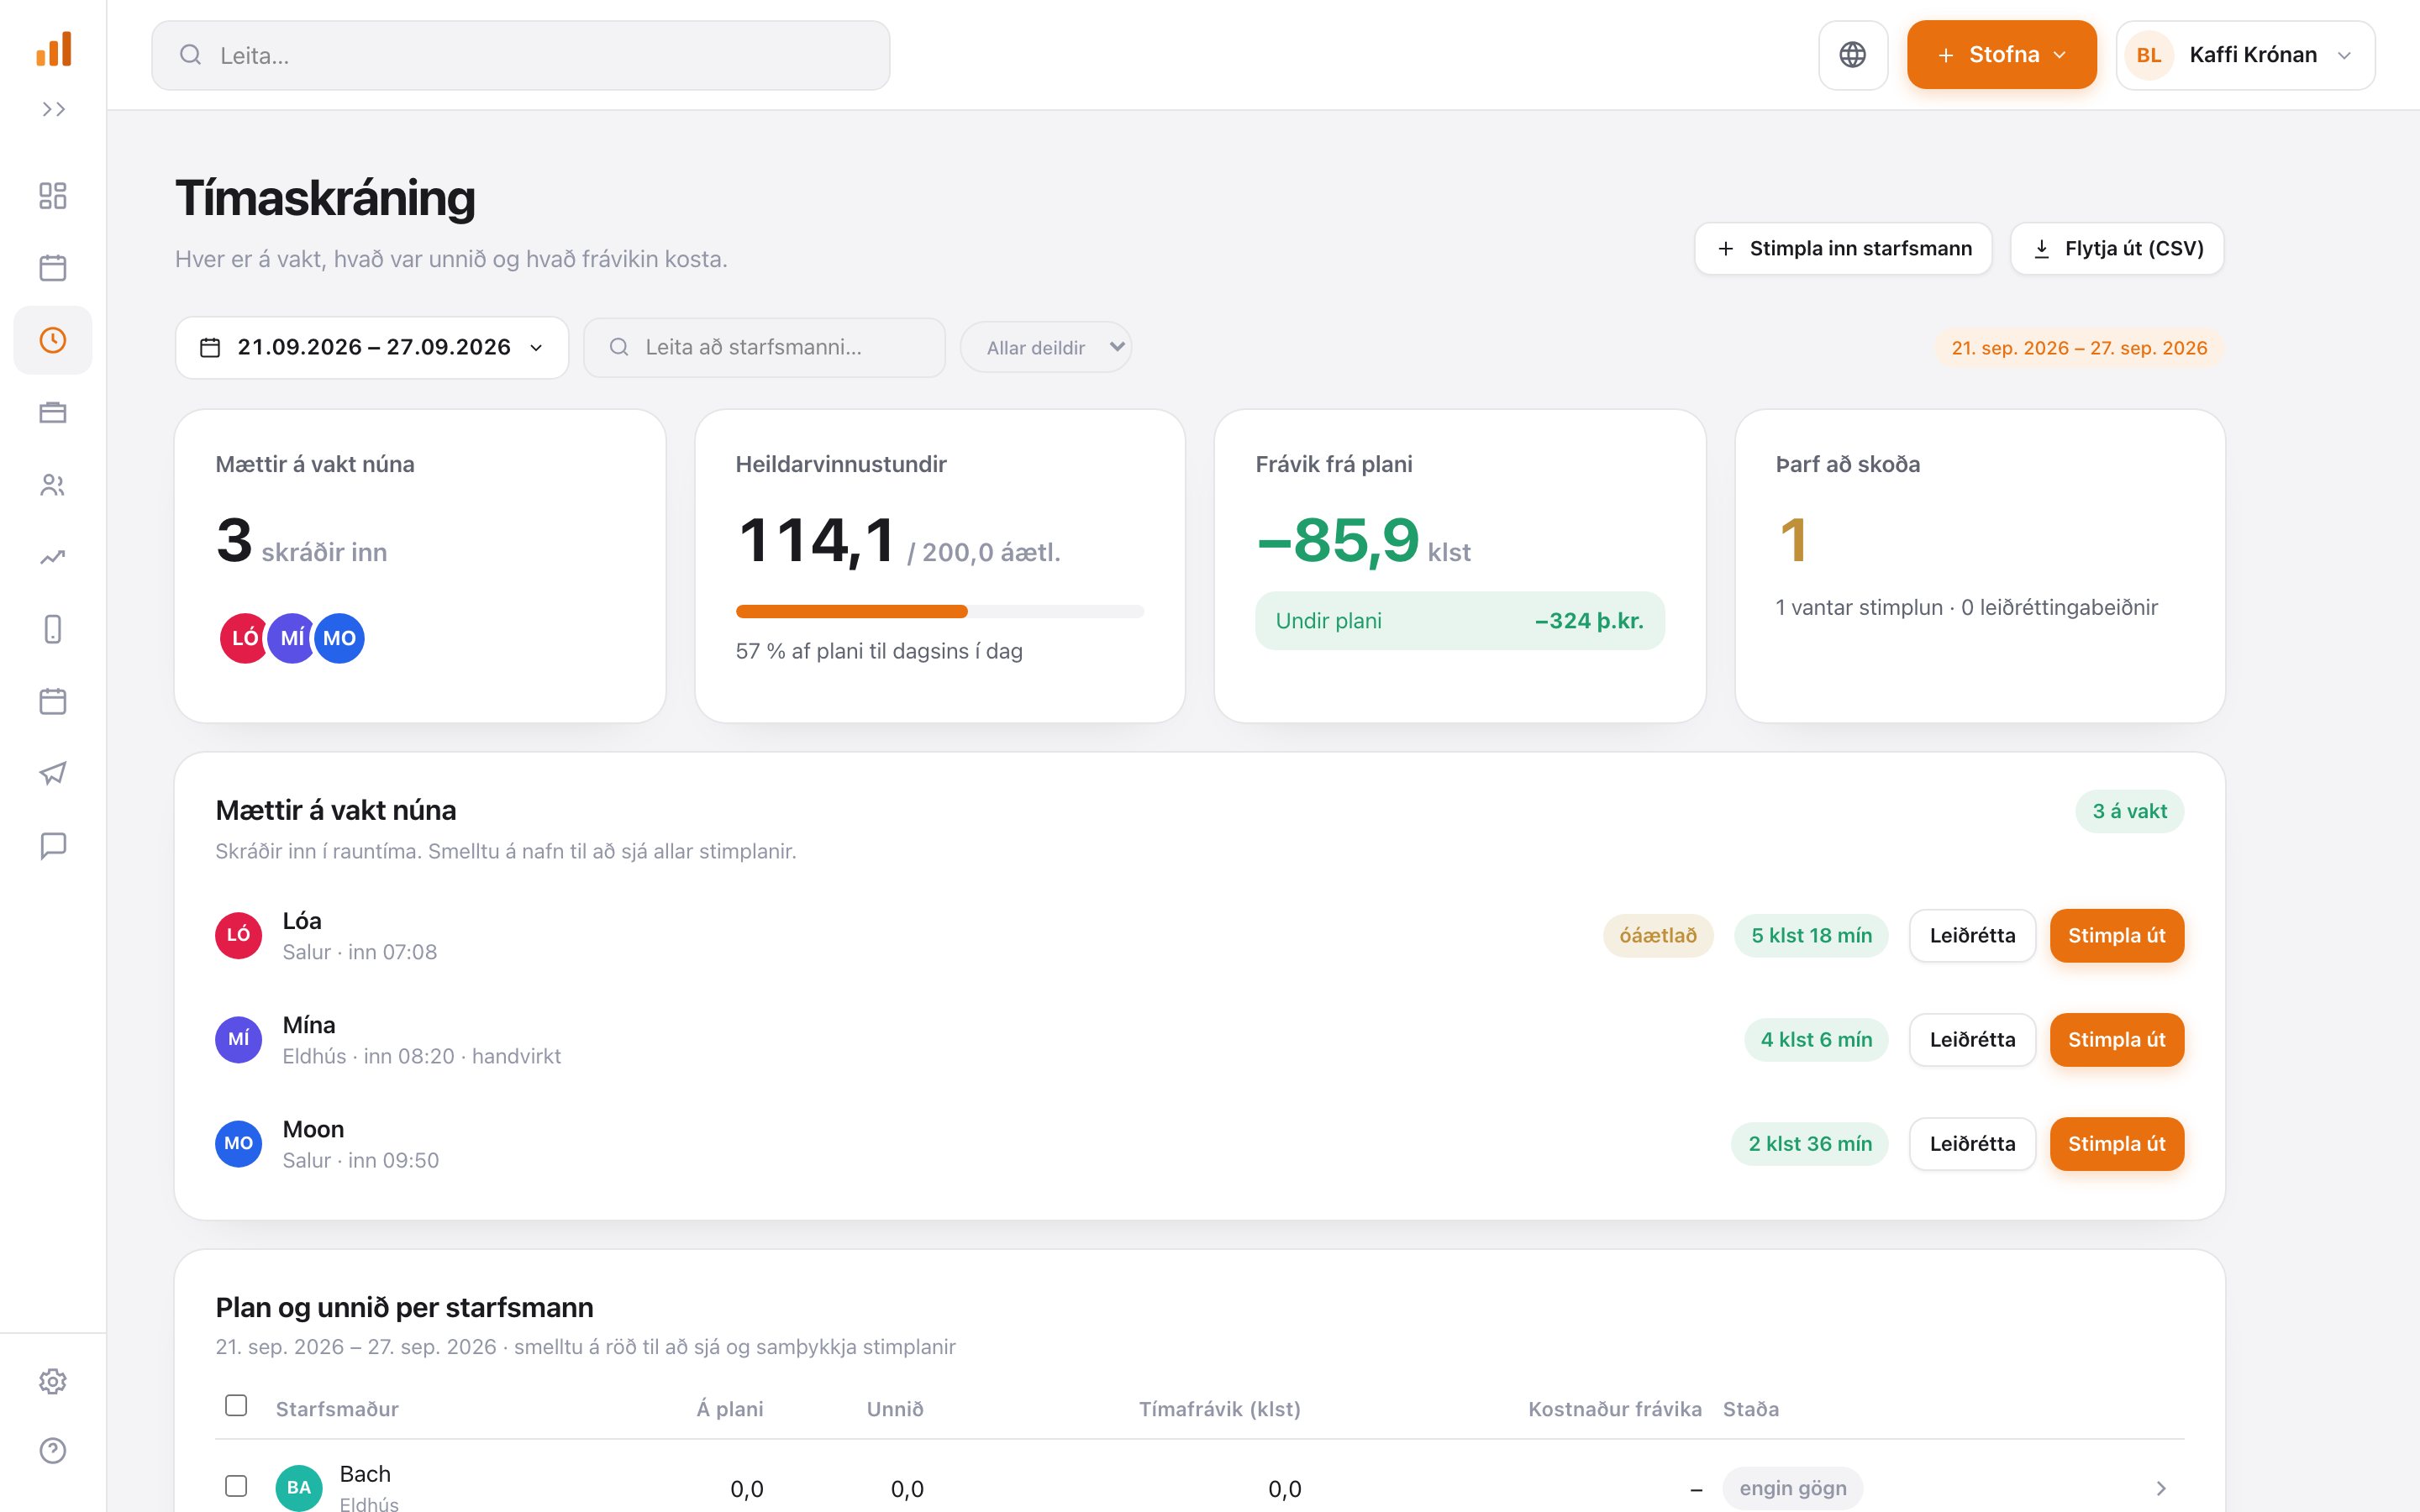Click the 3 á vakt badge

pyautogui.click(x=2129, y=811)
